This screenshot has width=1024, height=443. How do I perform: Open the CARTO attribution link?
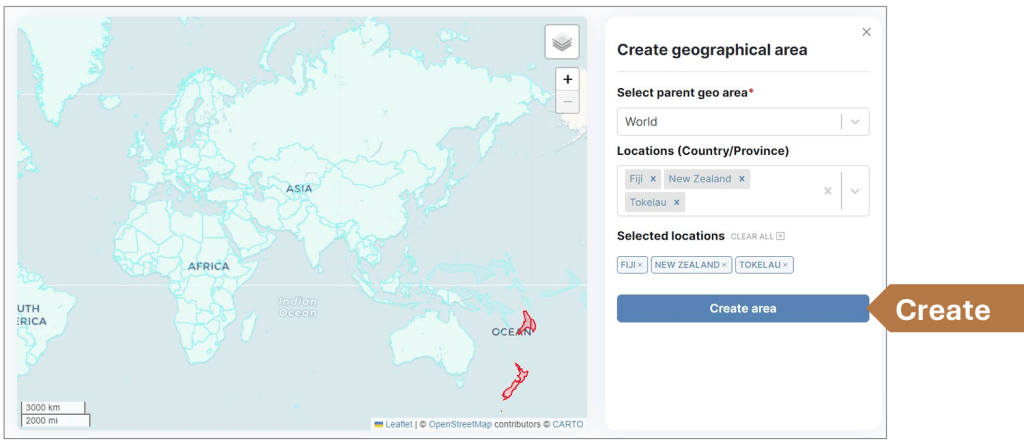point(567,424)
